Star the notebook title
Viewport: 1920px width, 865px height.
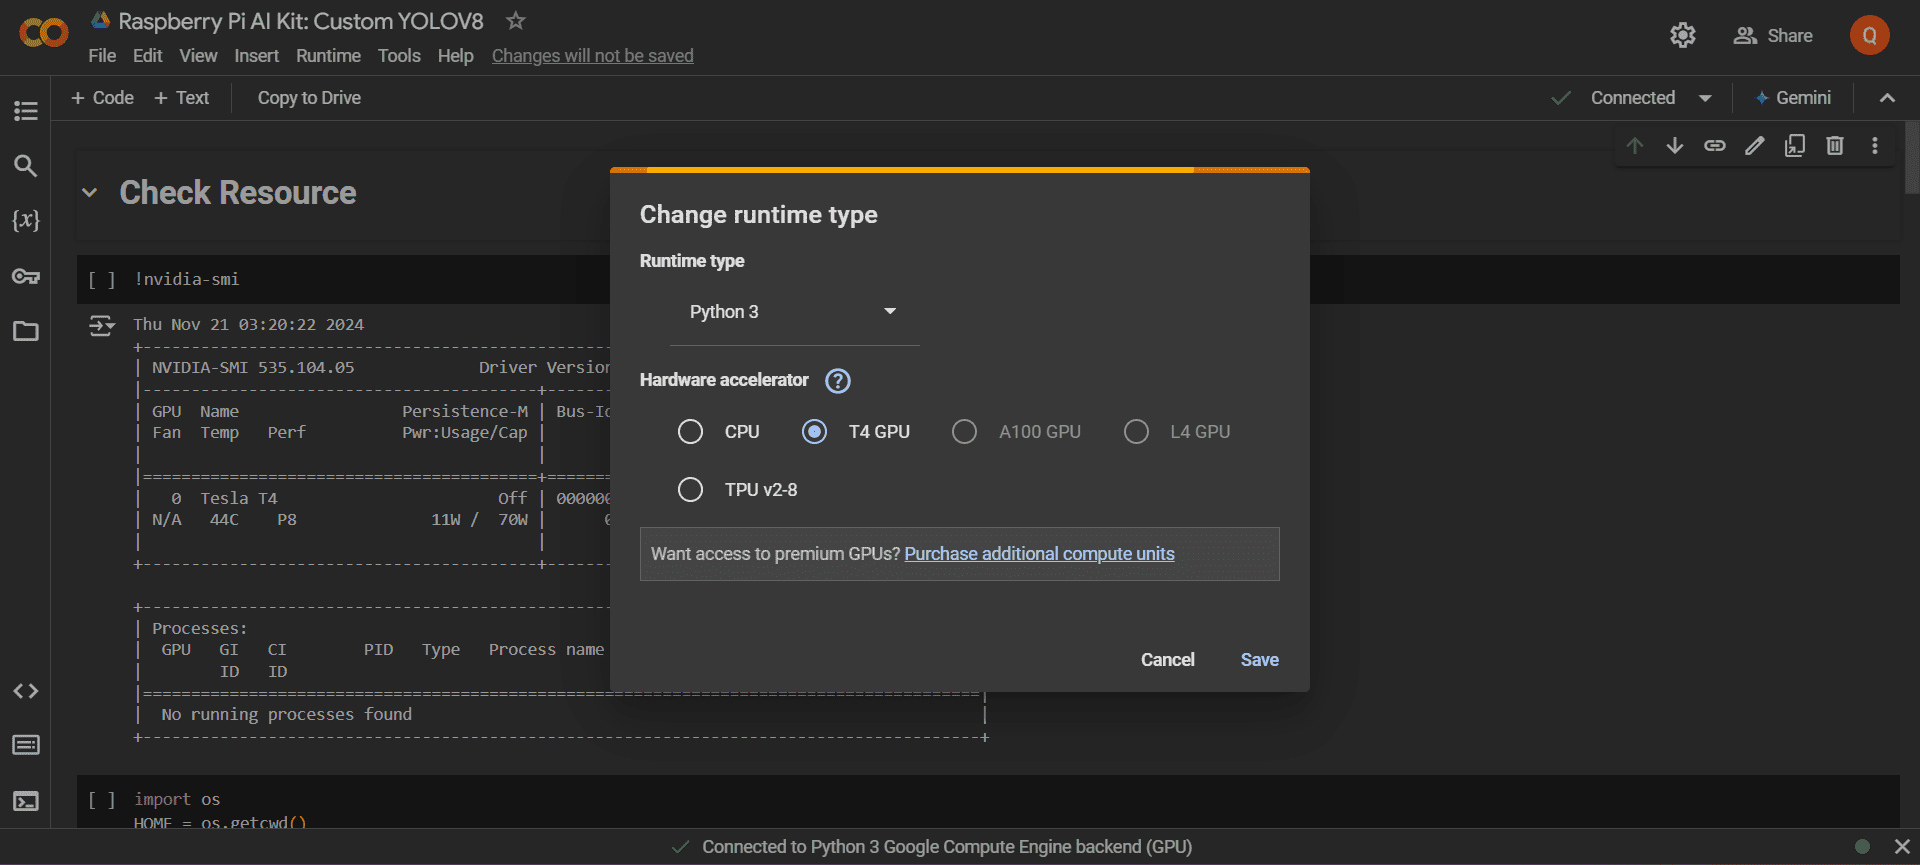(x=515, y=21)
